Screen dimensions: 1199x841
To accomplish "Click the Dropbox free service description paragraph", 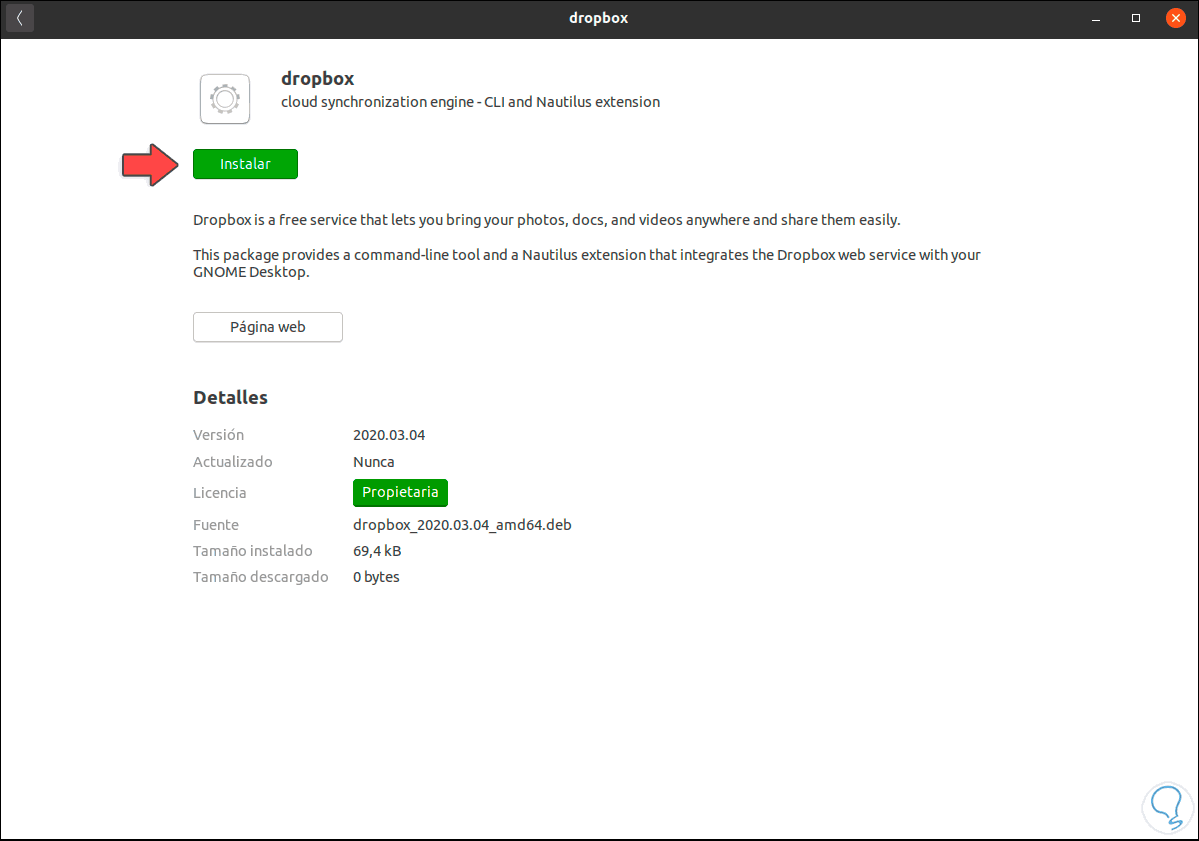I will tap(547, 220).
